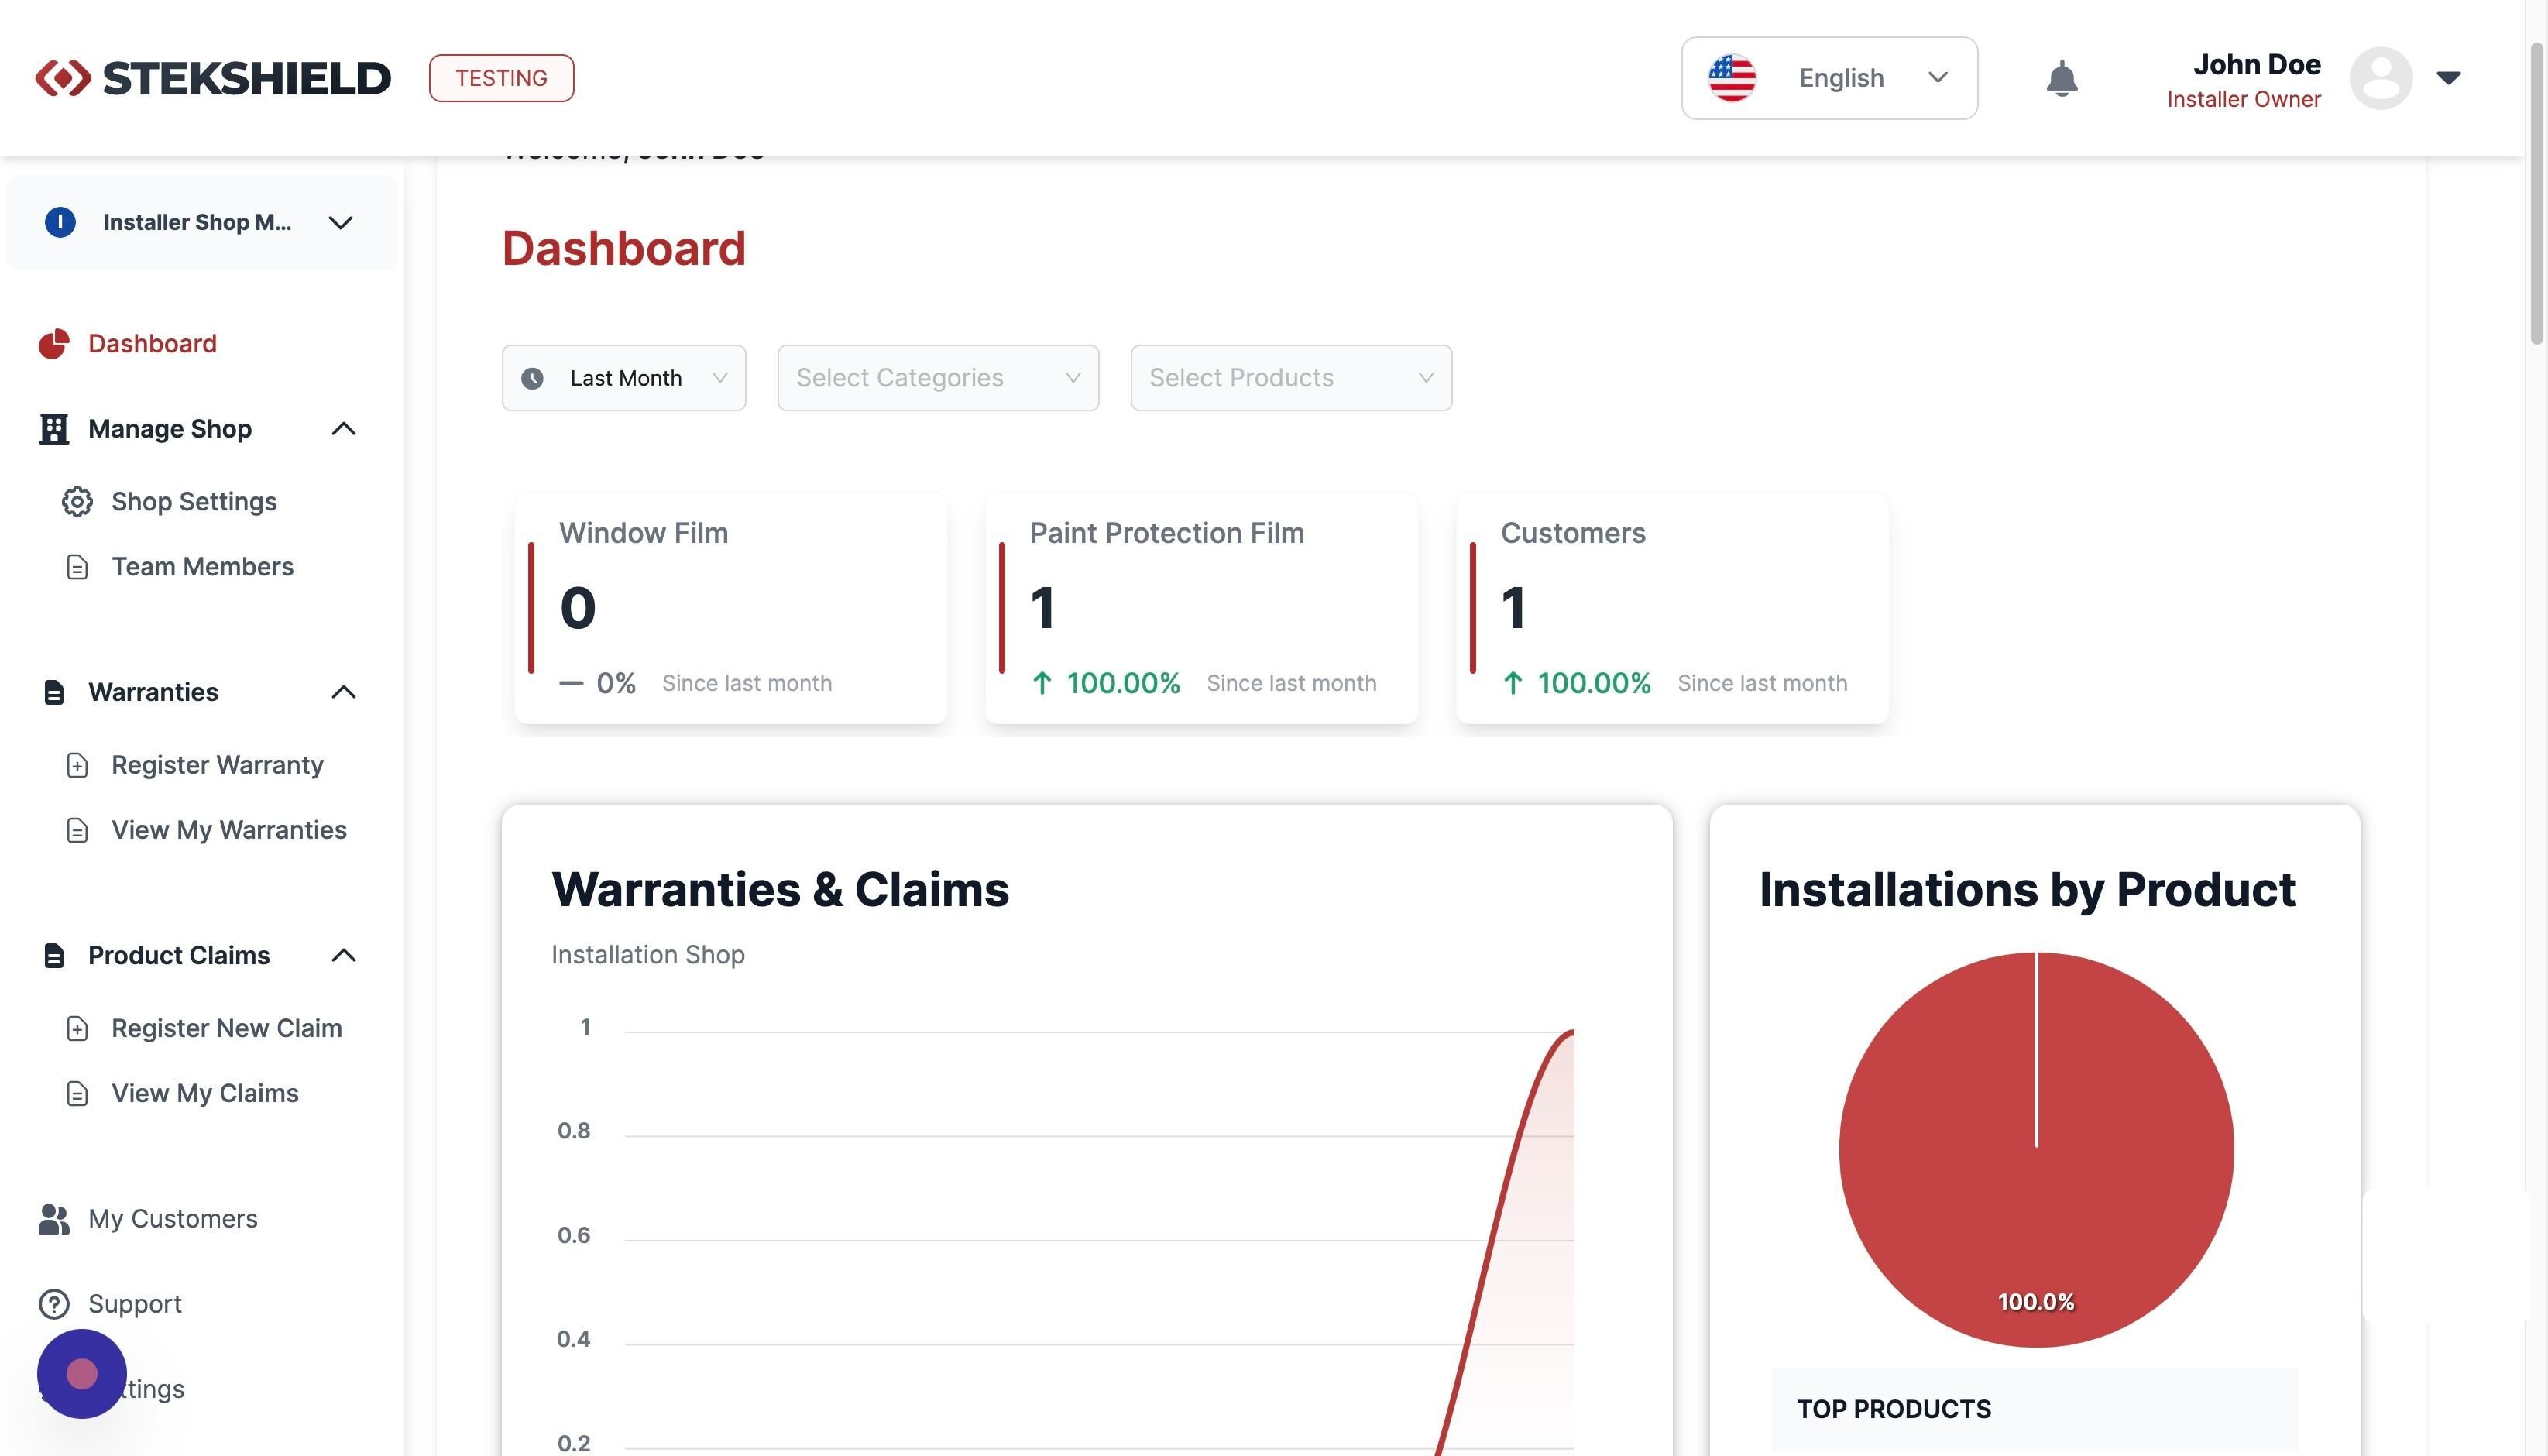Click the Dashboard pie chart icon
The image size is (2548, 1456).
pyautogui.click(x=54, y=344)
